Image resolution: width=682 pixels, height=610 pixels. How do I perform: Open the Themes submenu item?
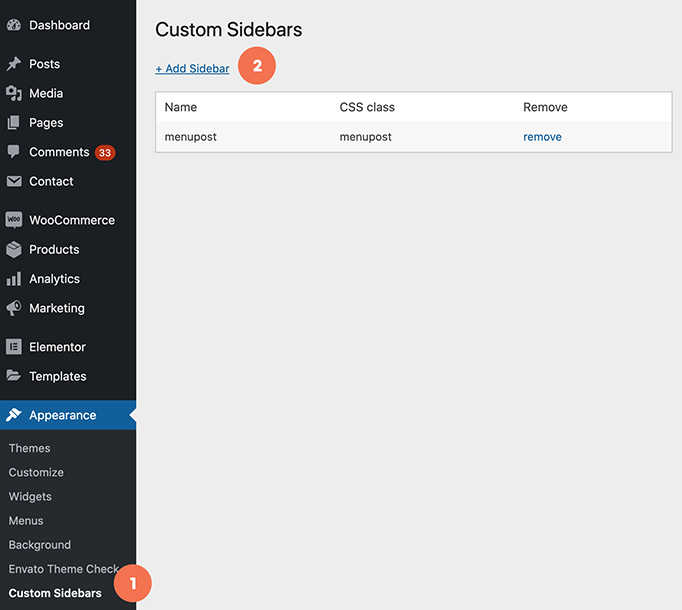(x=29, y=448)
